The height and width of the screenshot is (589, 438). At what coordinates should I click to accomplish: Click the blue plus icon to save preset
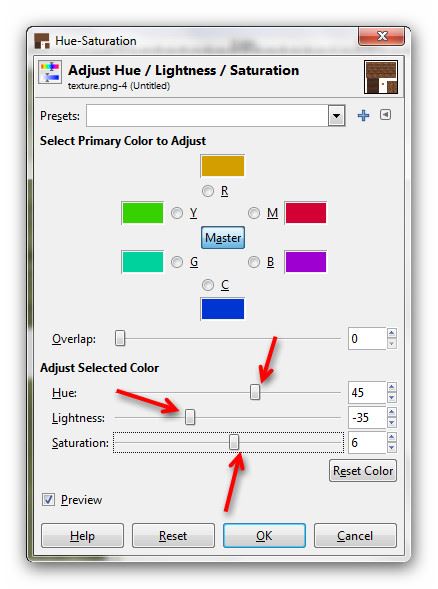click(363, 115)
